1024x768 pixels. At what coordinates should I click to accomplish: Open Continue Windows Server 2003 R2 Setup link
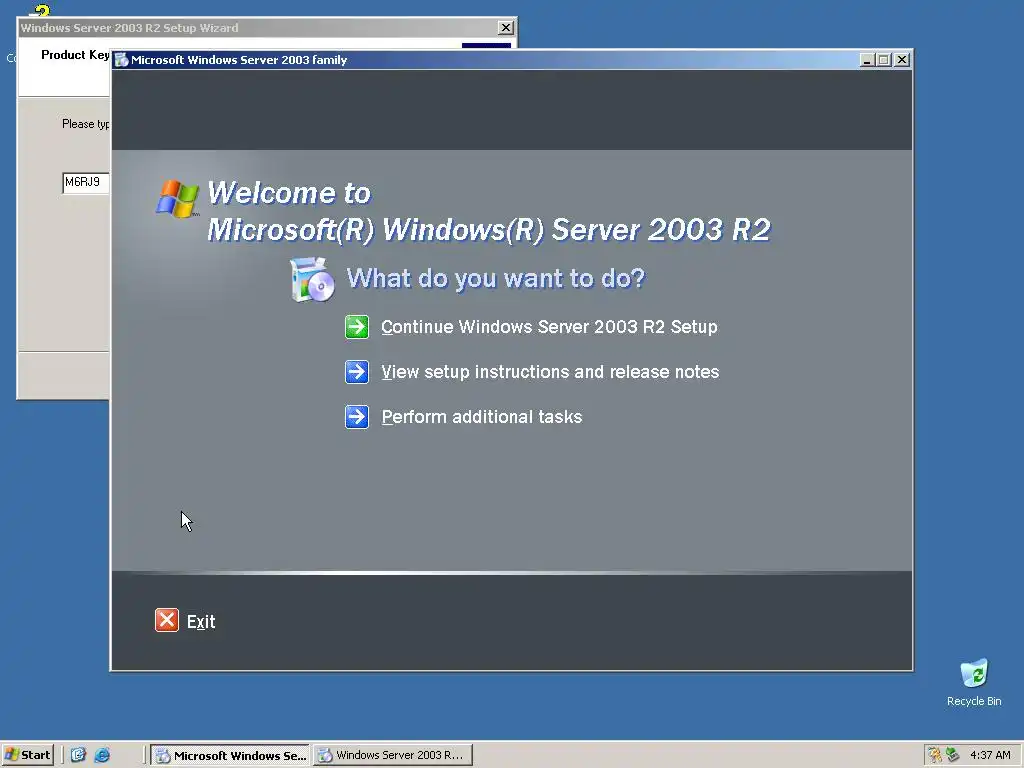(x=549, y=327)
